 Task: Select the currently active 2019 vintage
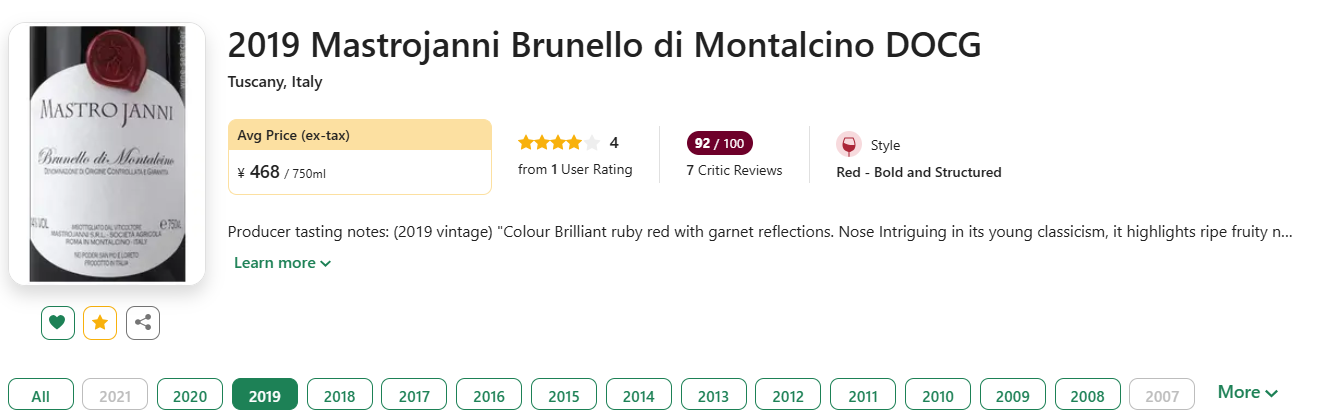click(x=265, y=396)
